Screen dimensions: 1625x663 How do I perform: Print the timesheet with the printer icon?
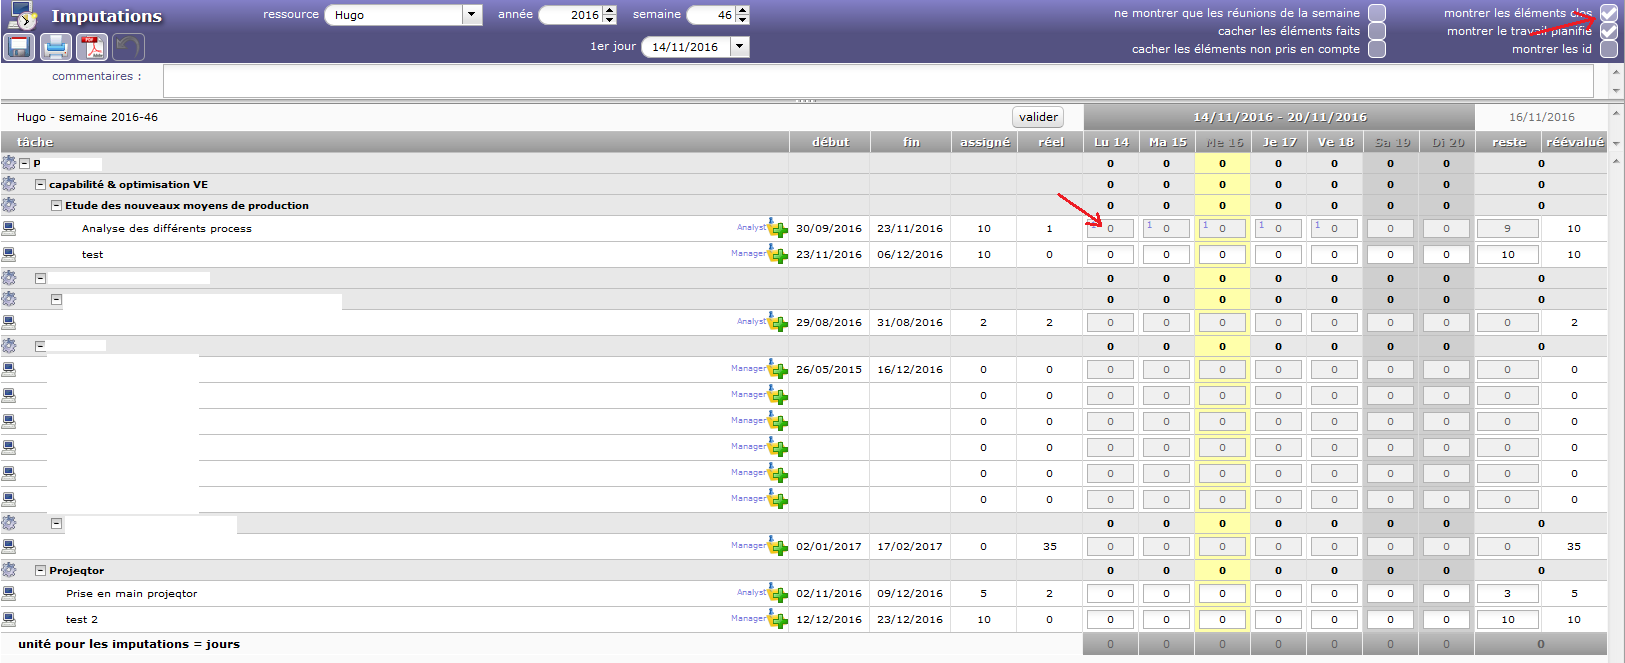click(x=56, y=47)
